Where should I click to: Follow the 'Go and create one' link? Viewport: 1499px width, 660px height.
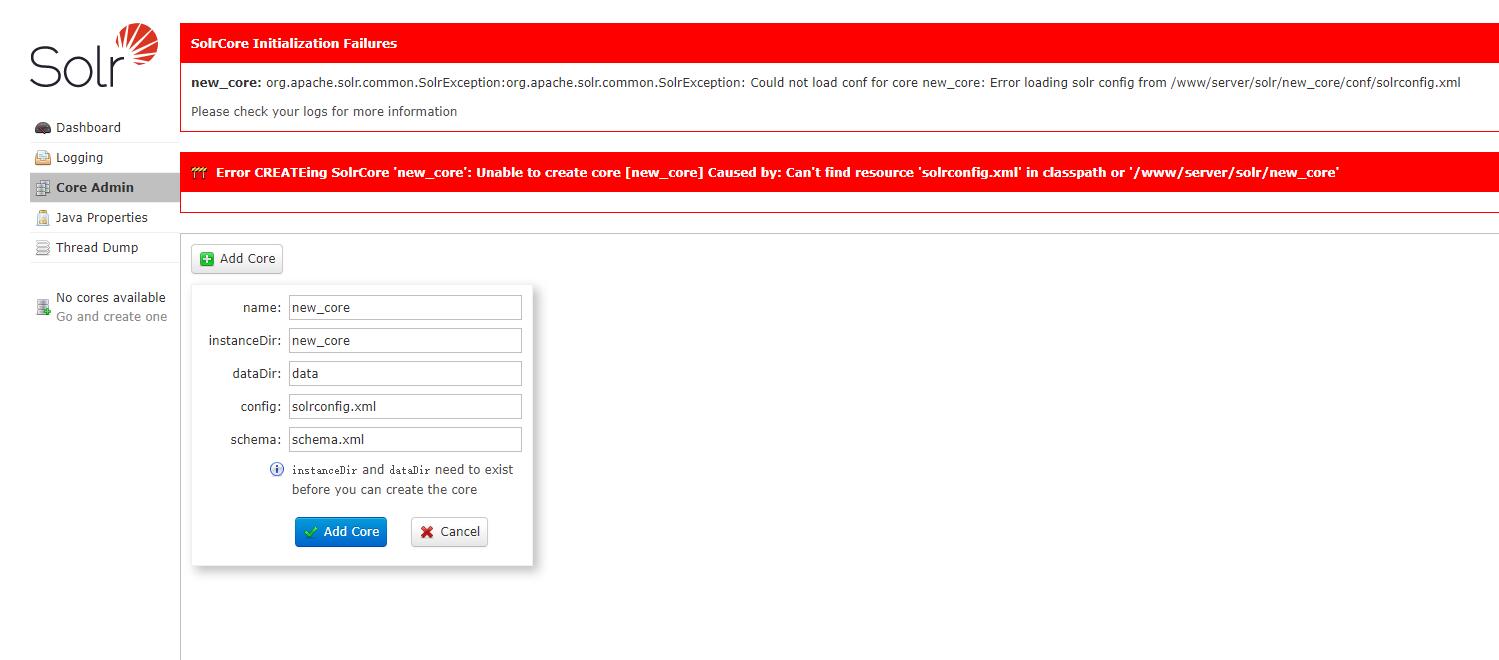tap(112, 316)
